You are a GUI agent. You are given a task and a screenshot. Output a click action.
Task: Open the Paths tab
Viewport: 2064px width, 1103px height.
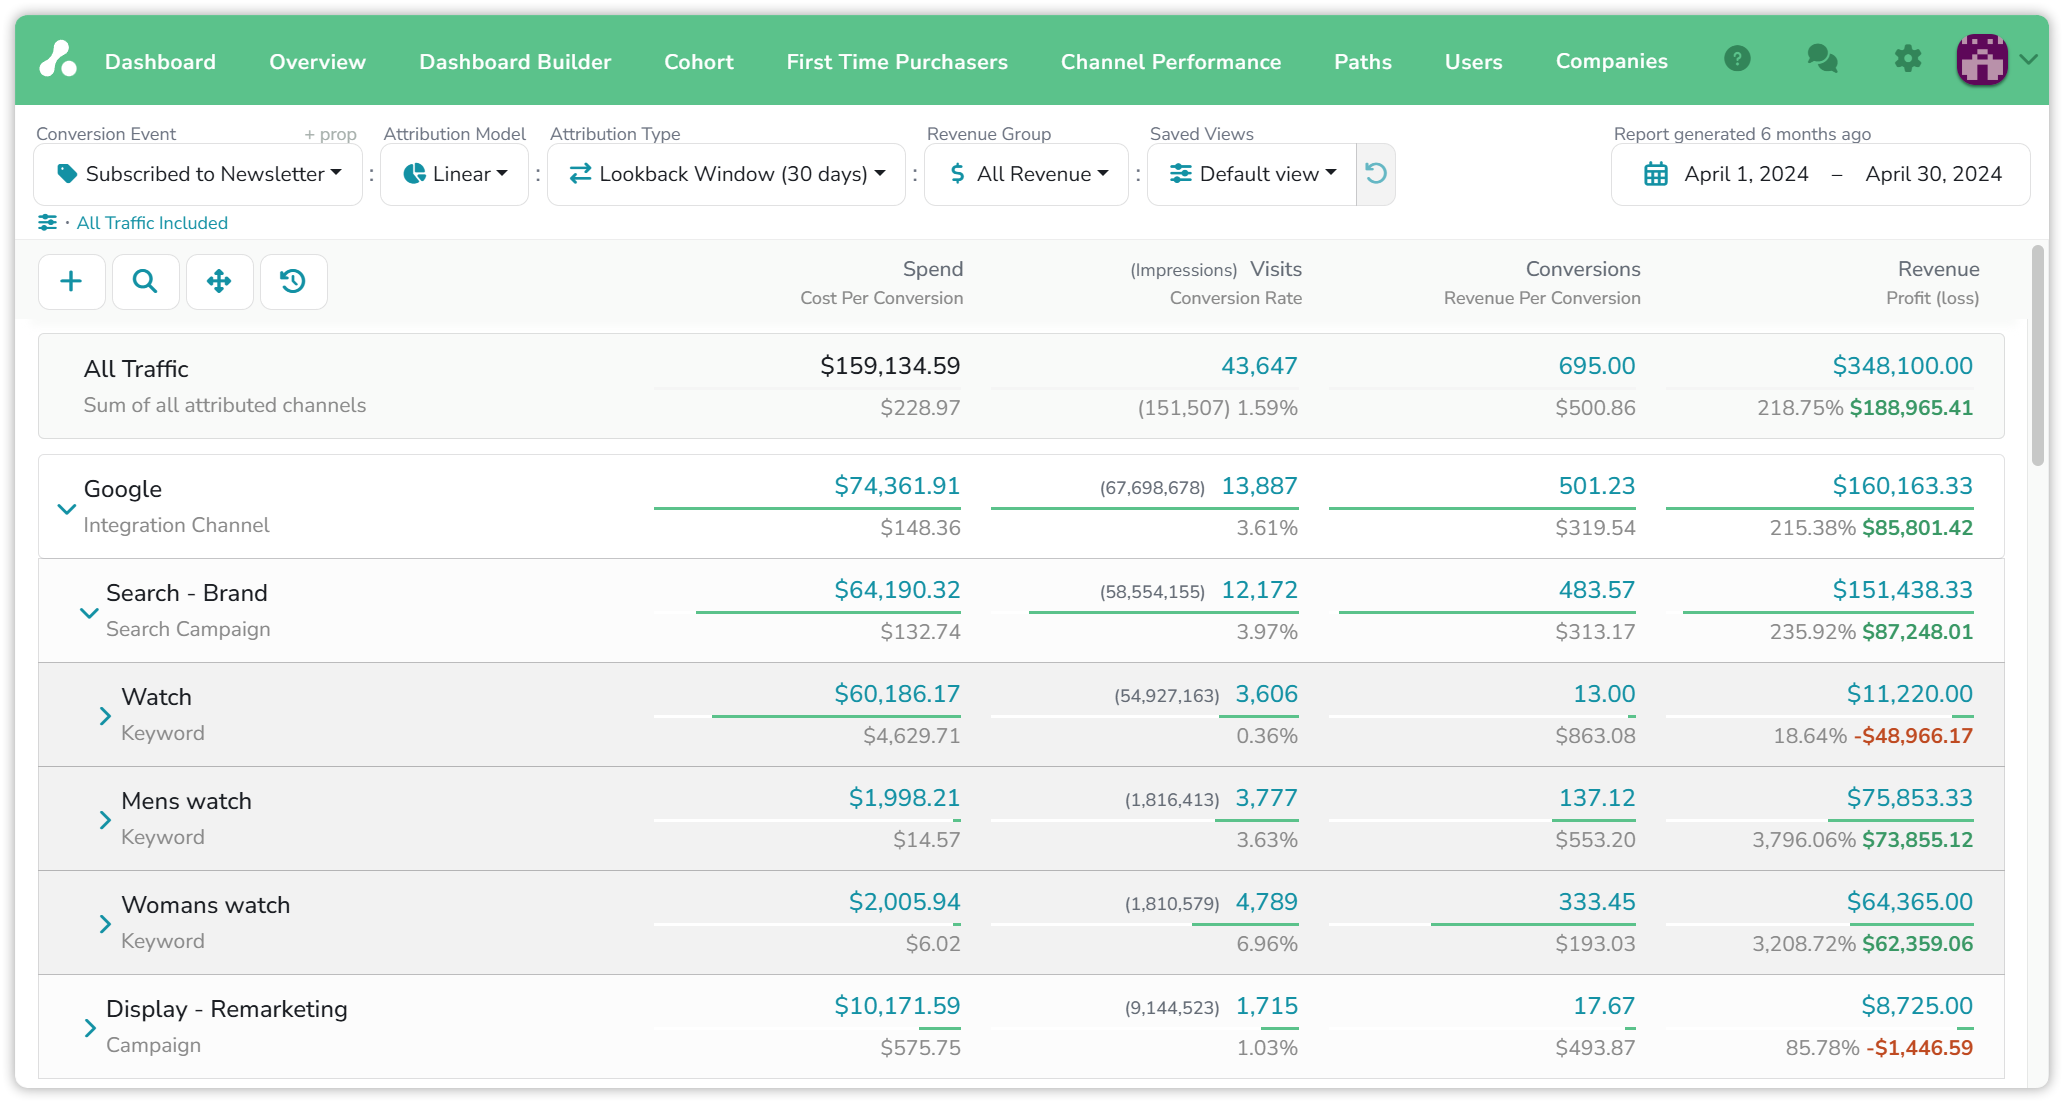(1363, 62)
